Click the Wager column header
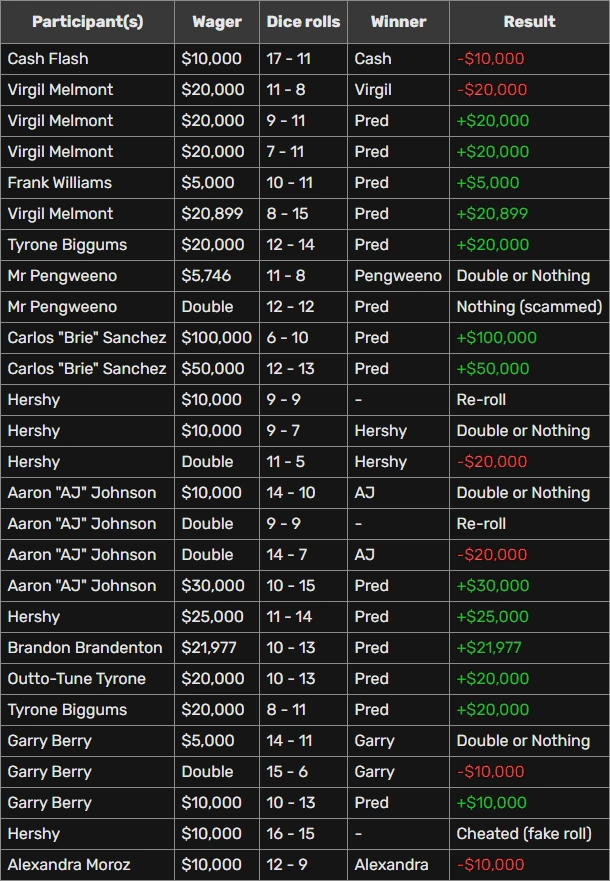This screenshot has height=881, width=610. tap(216, 21)
